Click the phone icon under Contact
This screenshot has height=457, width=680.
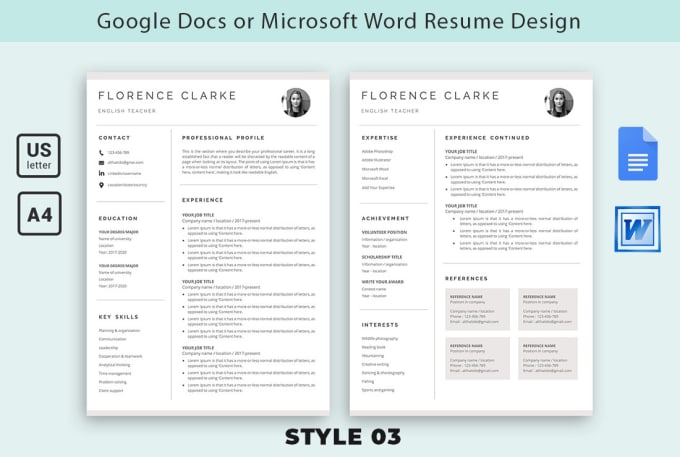pos(101,153)
